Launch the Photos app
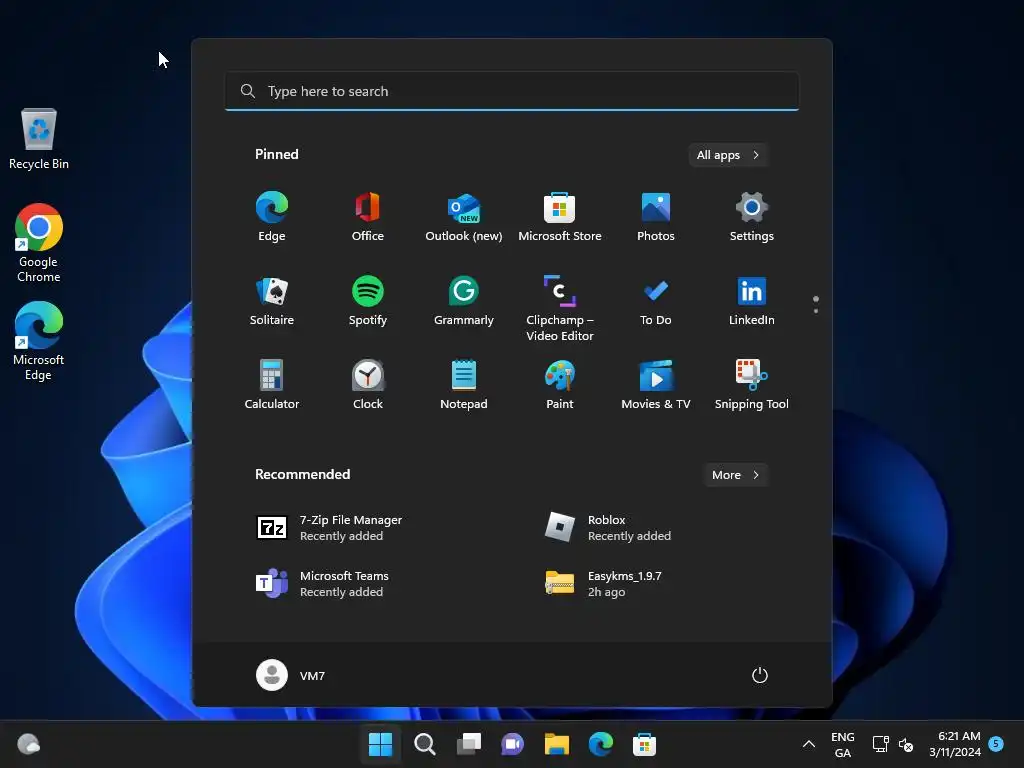1024x768 pixels. 656,217
